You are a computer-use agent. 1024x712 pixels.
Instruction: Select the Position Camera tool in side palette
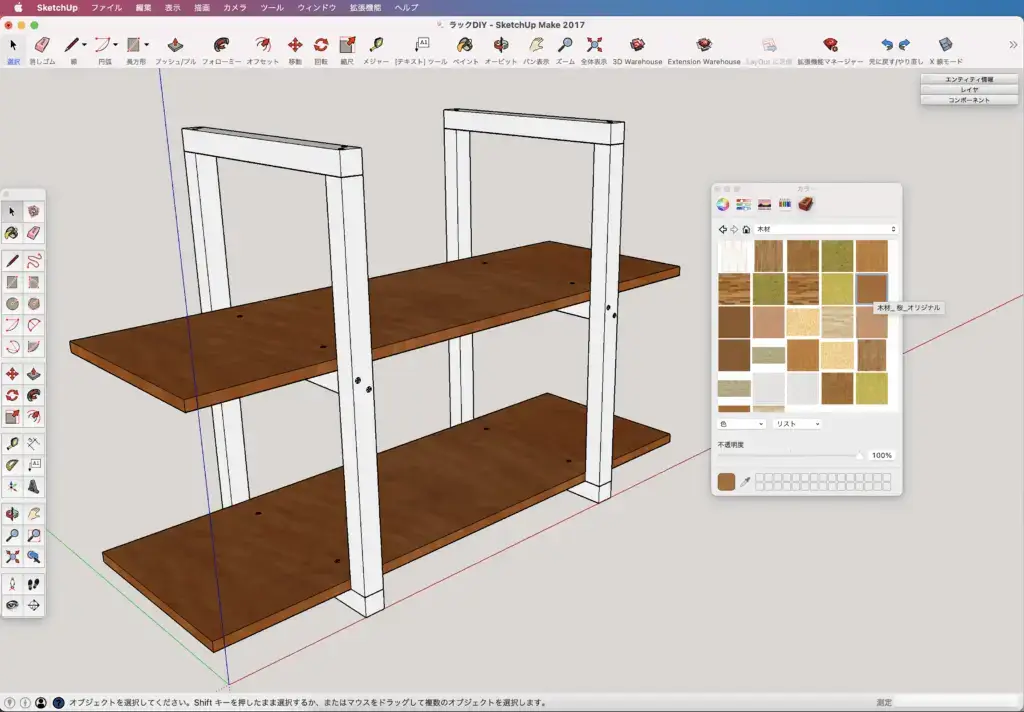(x=12, y=584)
